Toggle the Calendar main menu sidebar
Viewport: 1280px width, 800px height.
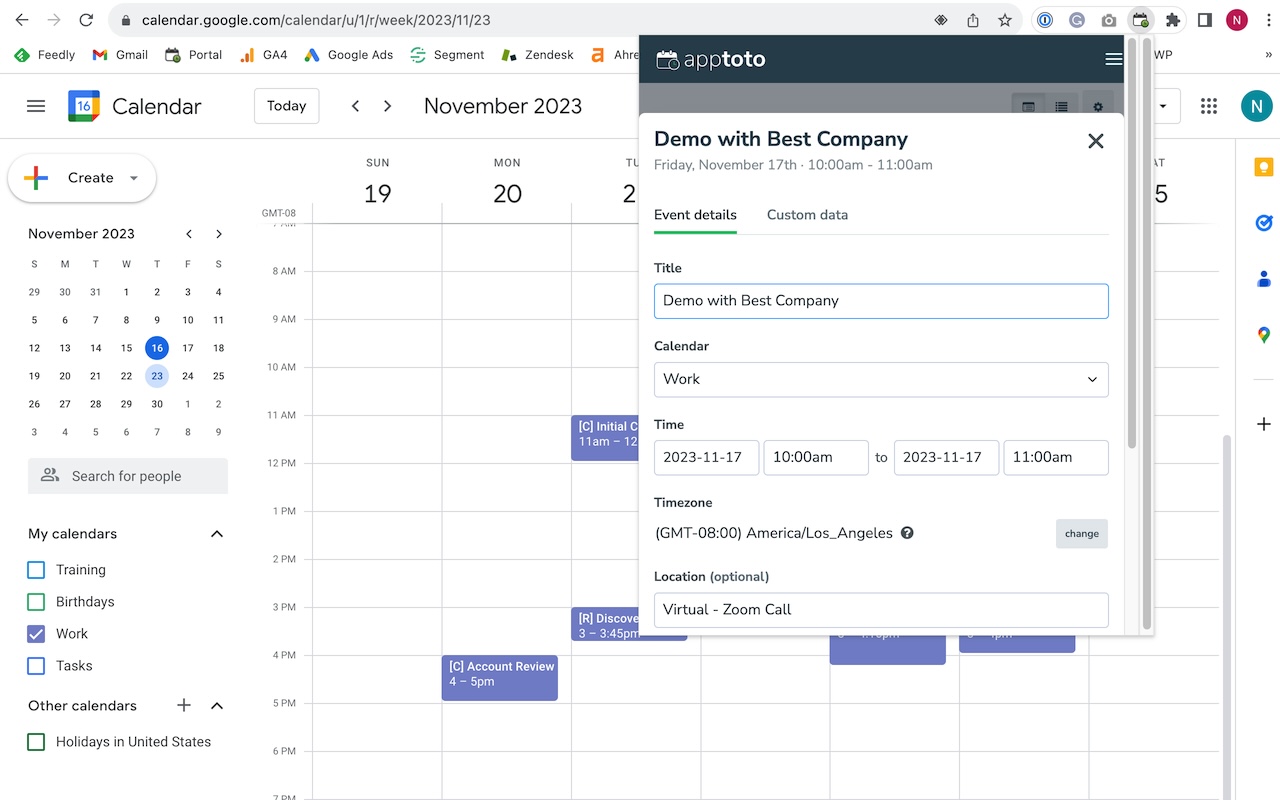36,106
